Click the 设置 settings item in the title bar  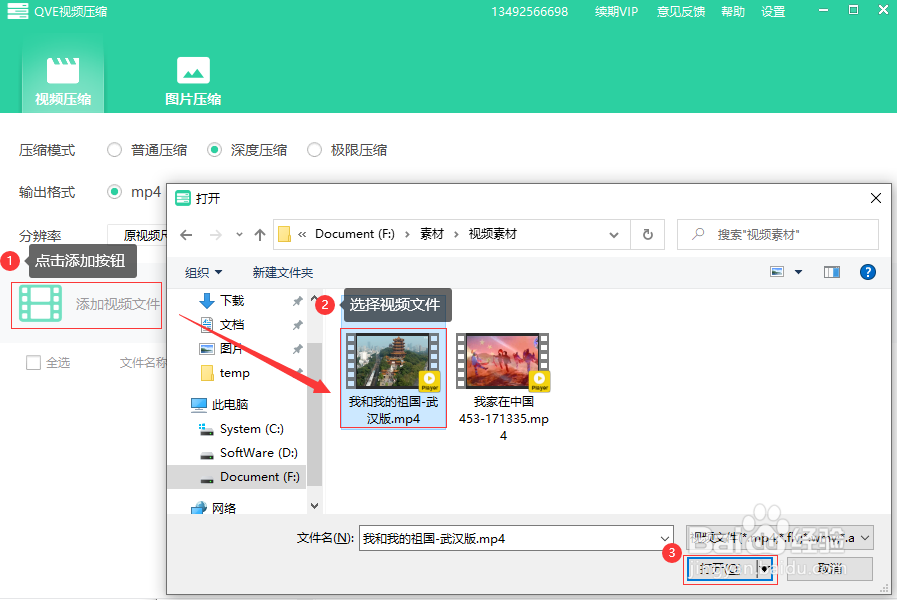pos(773,11)
